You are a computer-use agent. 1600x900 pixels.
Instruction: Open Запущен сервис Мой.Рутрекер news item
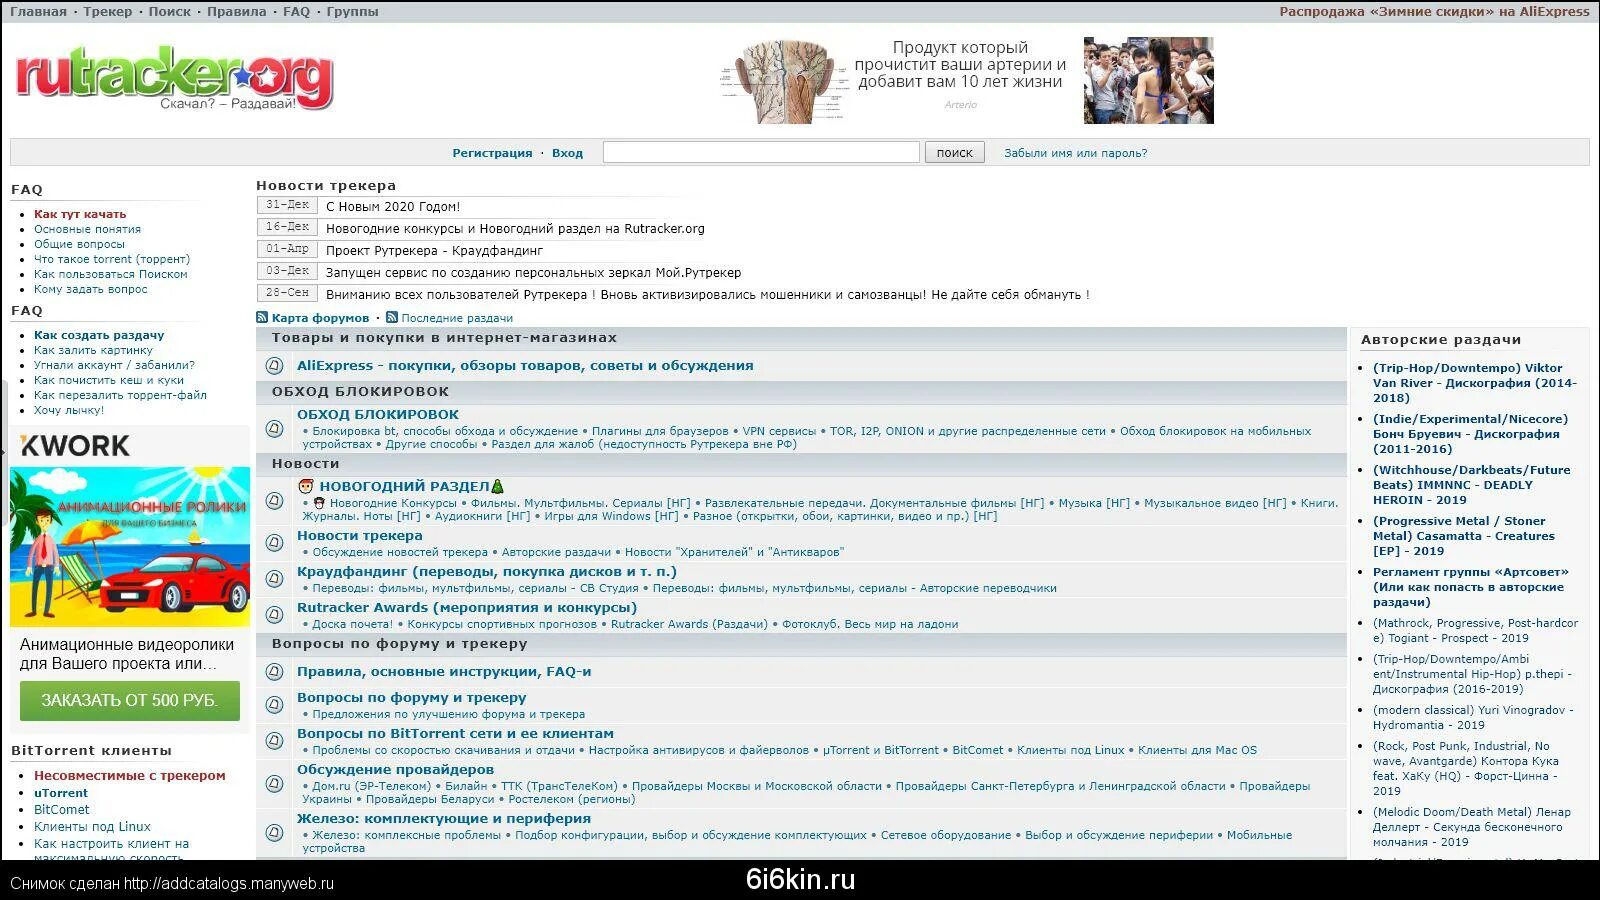point(533,273)
